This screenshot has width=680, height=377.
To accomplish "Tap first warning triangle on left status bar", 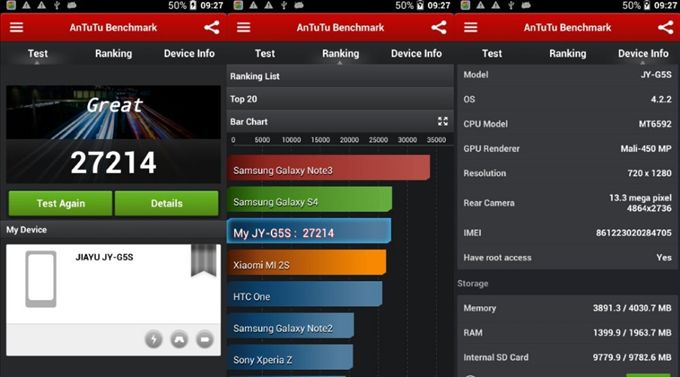I will [x=26, y=5].
